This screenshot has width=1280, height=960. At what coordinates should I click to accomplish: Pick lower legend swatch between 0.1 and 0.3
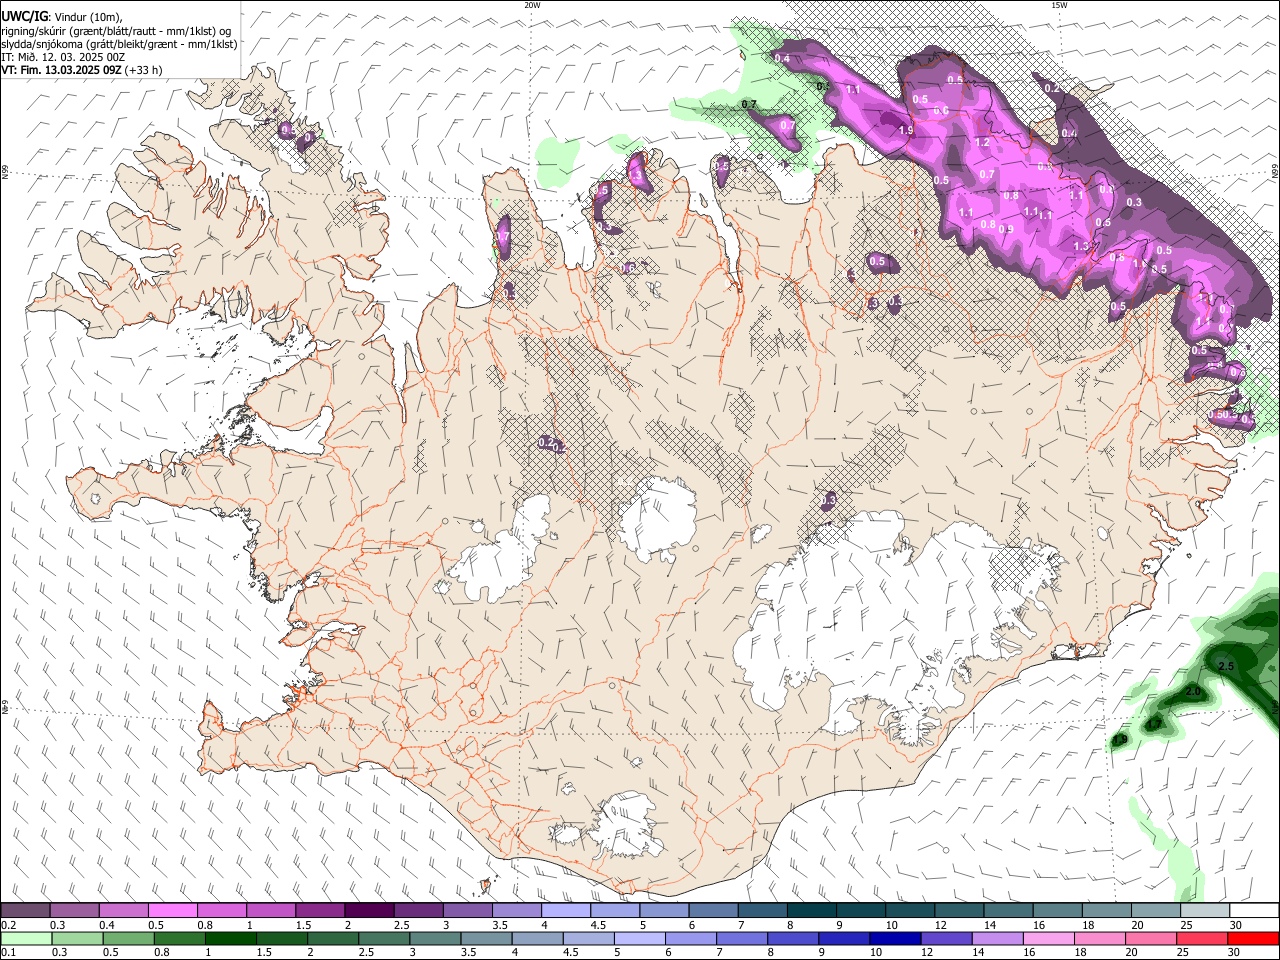(x=26, y=939)
